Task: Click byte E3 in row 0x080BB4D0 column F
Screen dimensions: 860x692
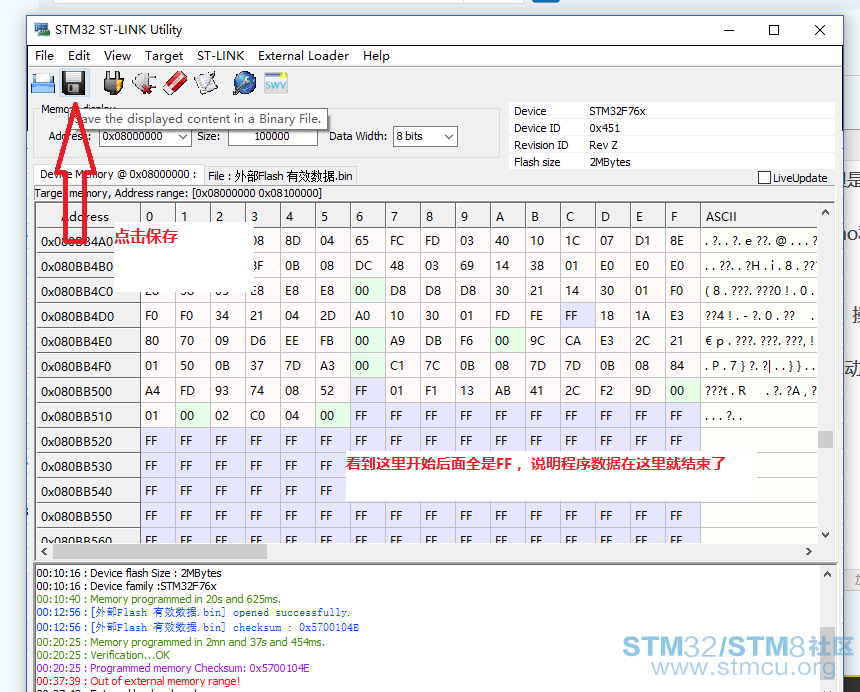Action: click(683, 316)
